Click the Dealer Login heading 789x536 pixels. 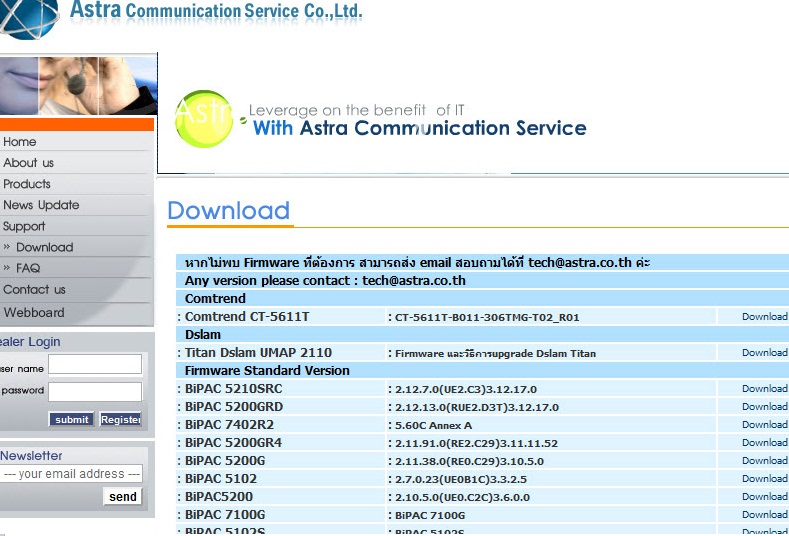pyautogui.click(x=30, y=342)
